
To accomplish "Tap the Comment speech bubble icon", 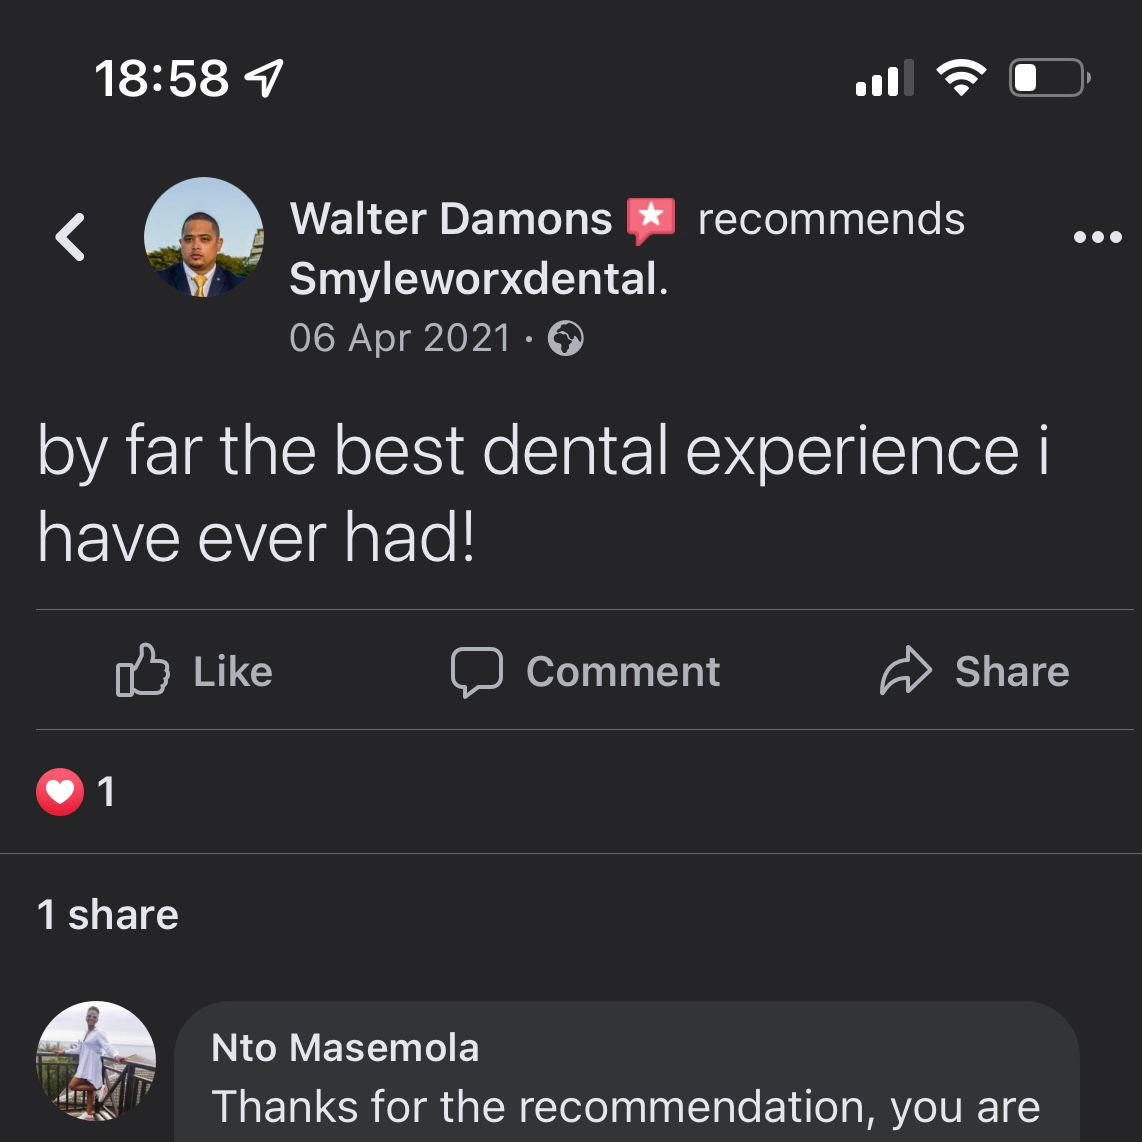I will pos(476,671).
